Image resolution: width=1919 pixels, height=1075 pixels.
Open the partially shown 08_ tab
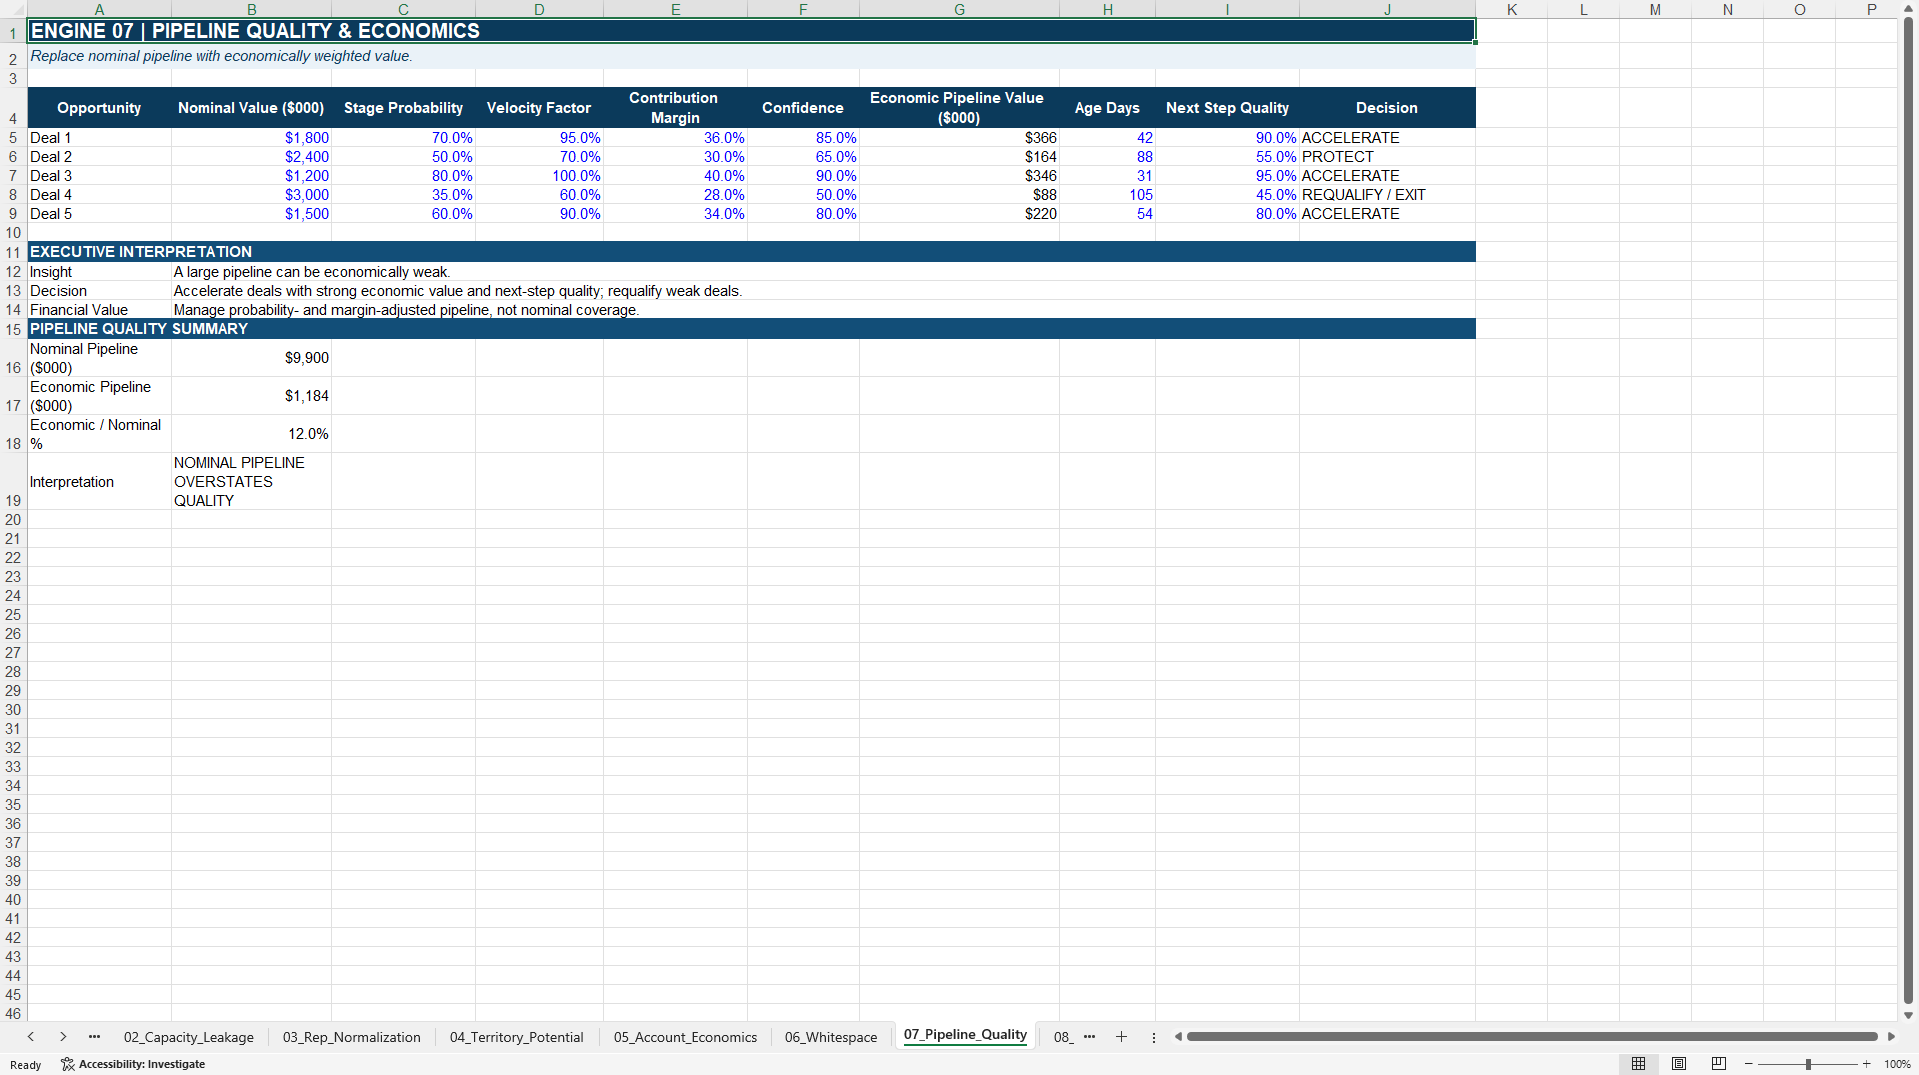click(1063, 1037)
